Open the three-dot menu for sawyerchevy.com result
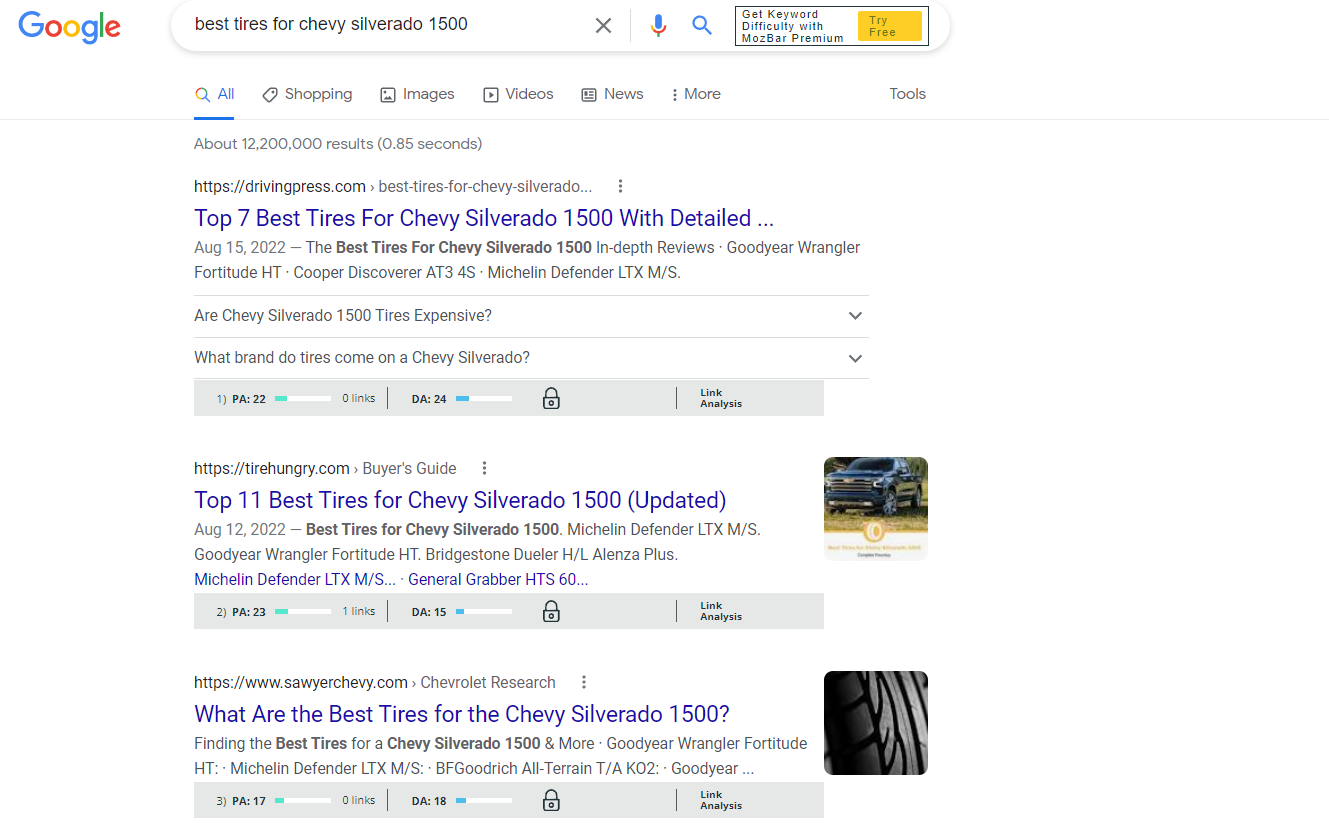This screenshot has width=1329, height=838. pos(584,682)
